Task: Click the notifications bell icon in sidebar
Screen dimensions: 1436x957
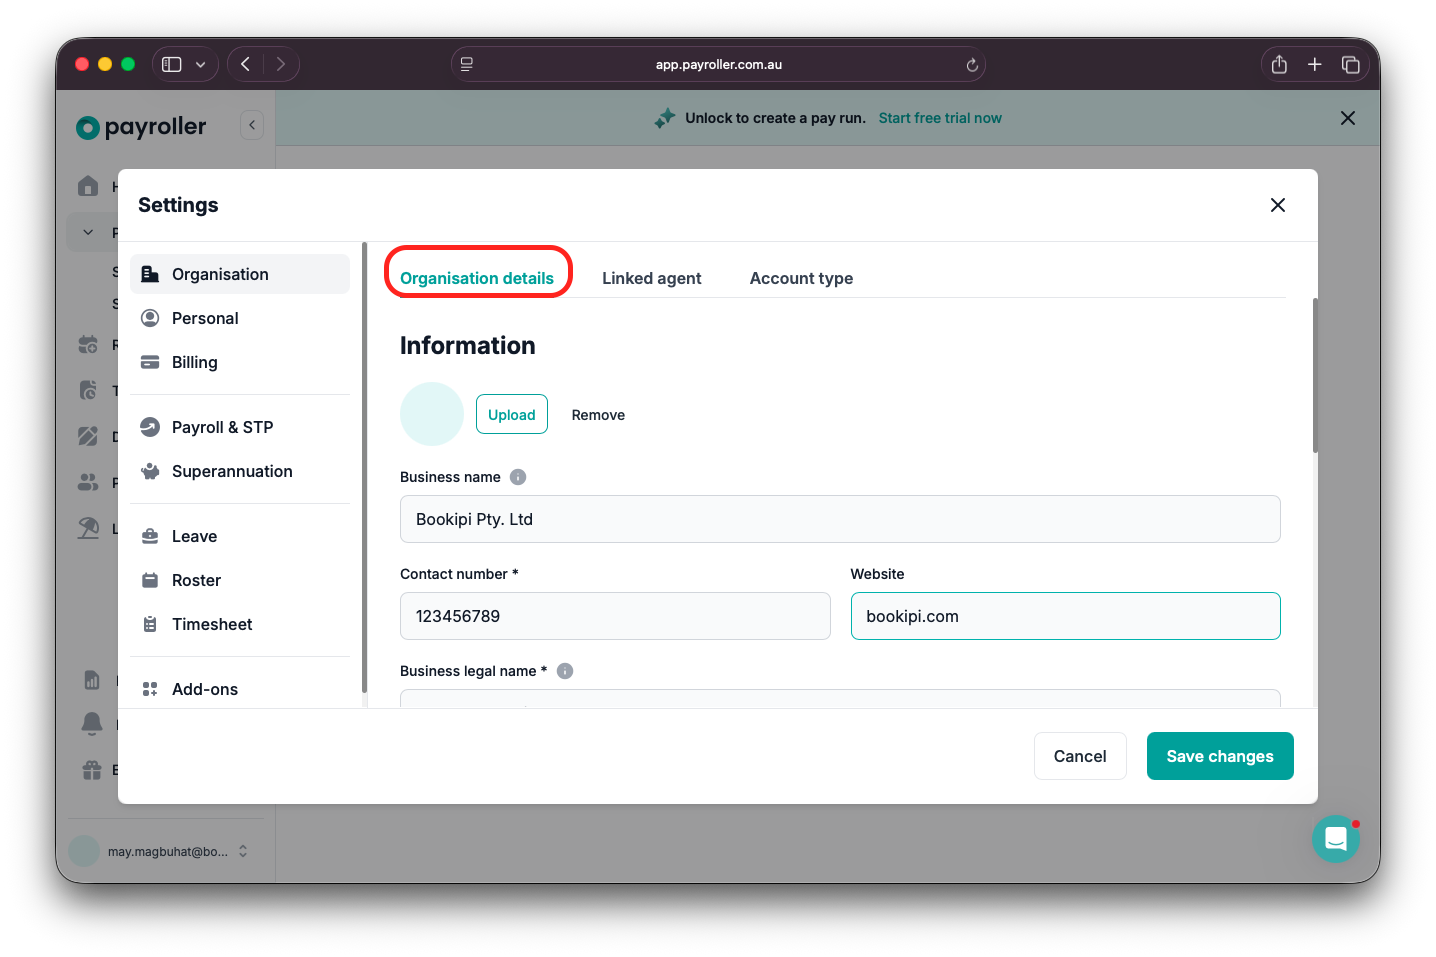Action: point(92,723)
